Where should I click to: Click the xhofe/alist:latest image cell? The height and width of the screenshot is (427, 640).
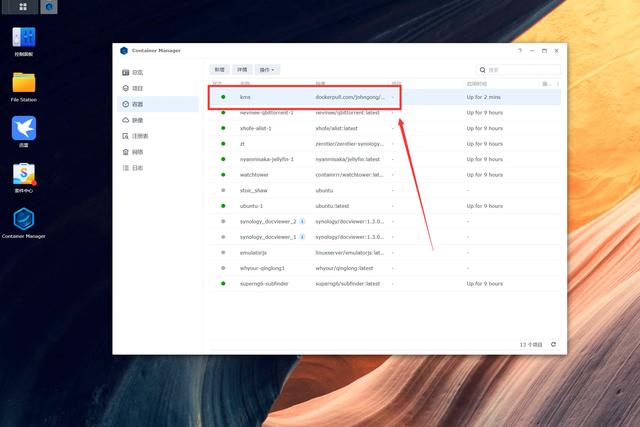pyautogui.click(x=336, y=128)
